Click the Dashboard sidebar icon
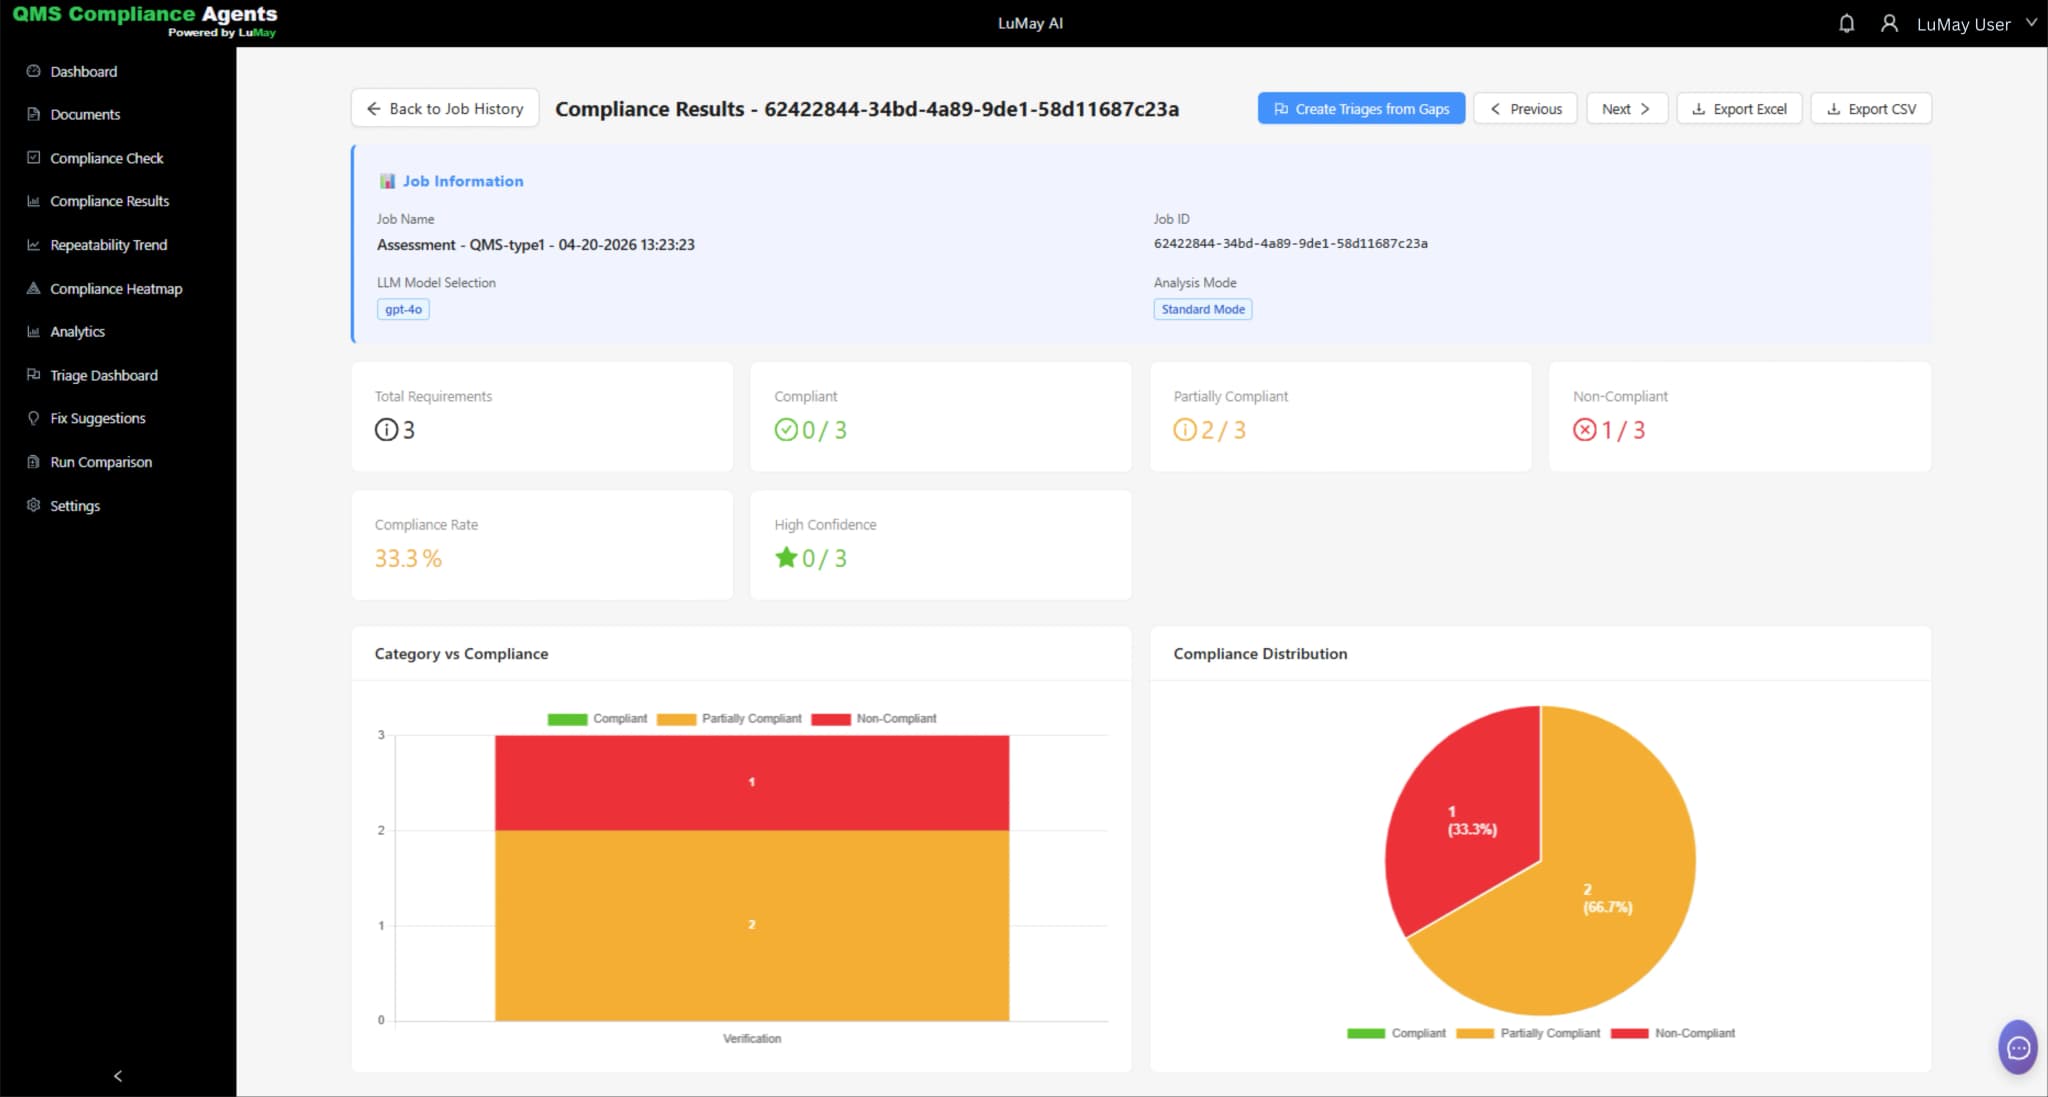 33,71
